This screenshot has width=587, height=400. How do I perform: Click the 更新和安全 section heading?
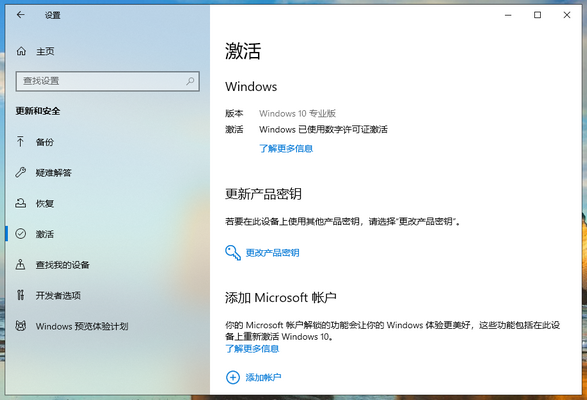click(38, 111)
